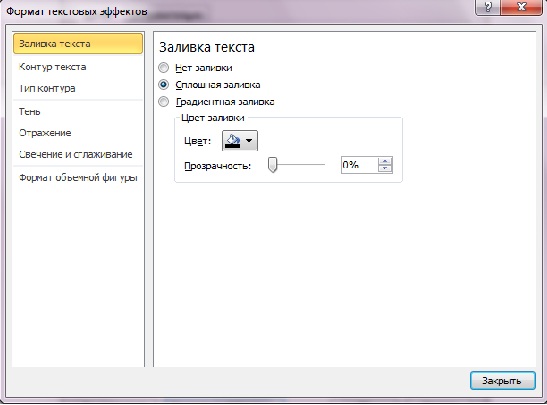
Task: Click the Прозрачность label
Action: (218, 165)
